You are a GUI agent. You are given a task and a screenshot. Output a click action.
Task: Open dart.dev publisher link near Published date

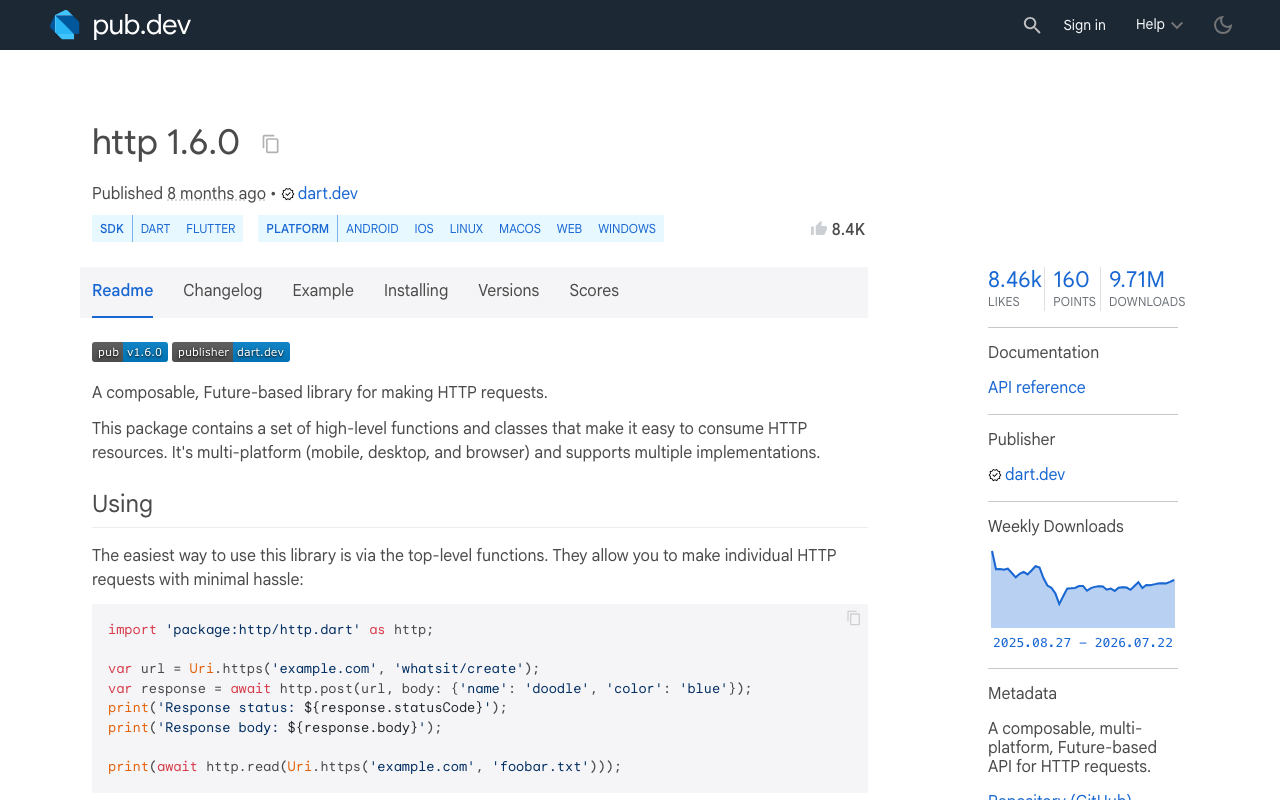(x=328, y=194)
